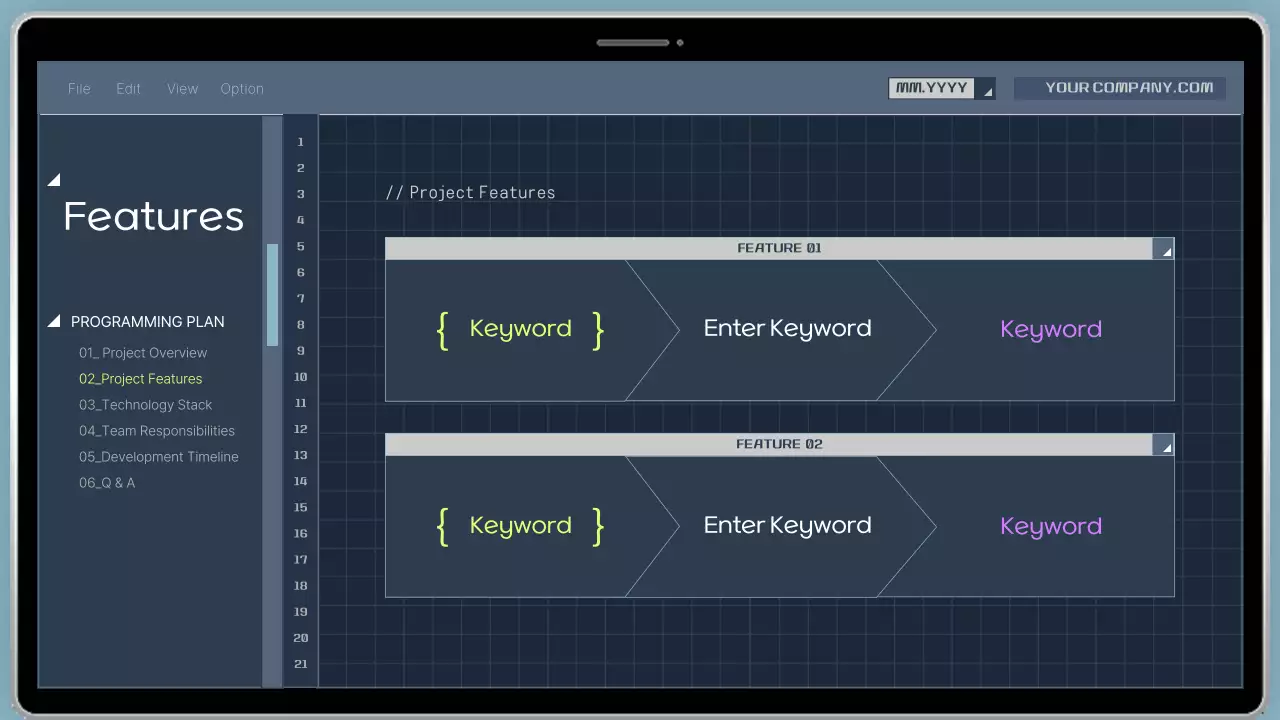The image size is (1280, 720).
Task: Click the chevron arrow shape around Enter Keyword in Feature 01
Action: pos(787,328)
